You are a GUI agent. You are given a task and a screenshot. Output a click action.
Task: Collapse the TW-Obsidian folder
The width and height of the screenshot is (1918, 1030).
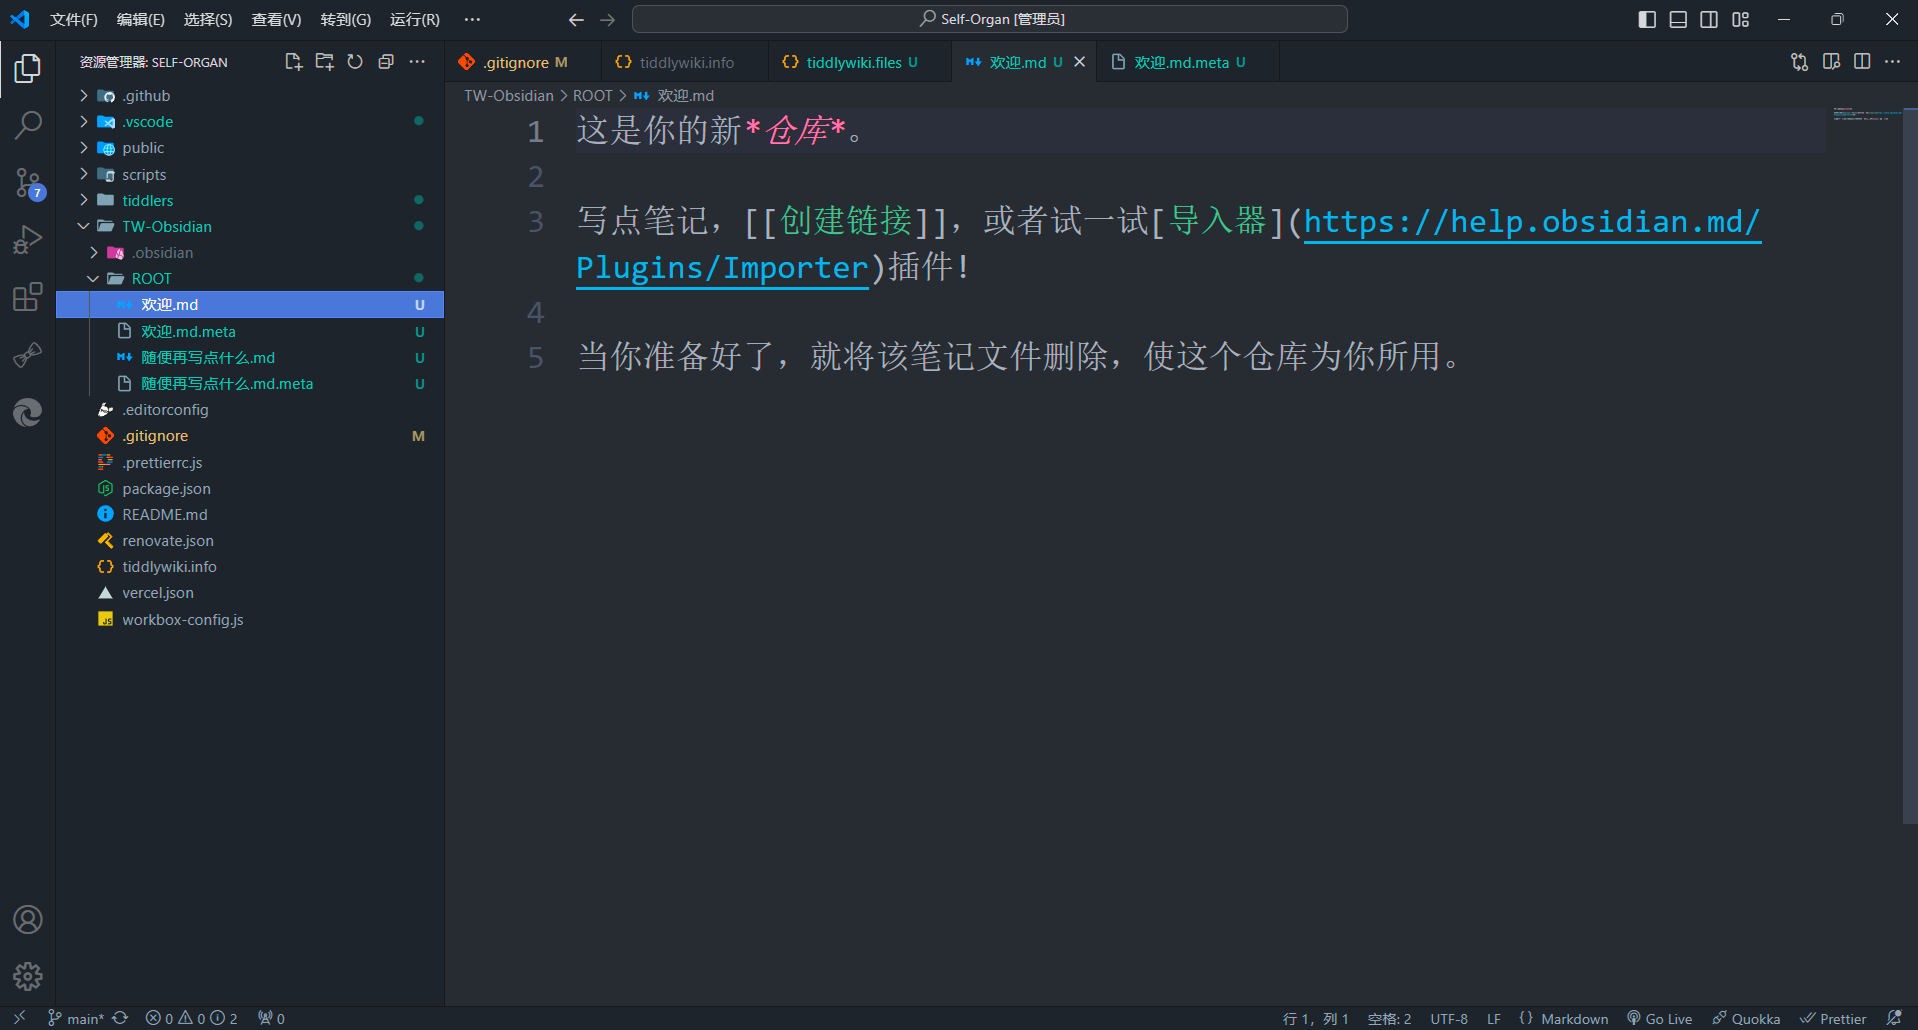pyautogui.click(x=166, y=227)
